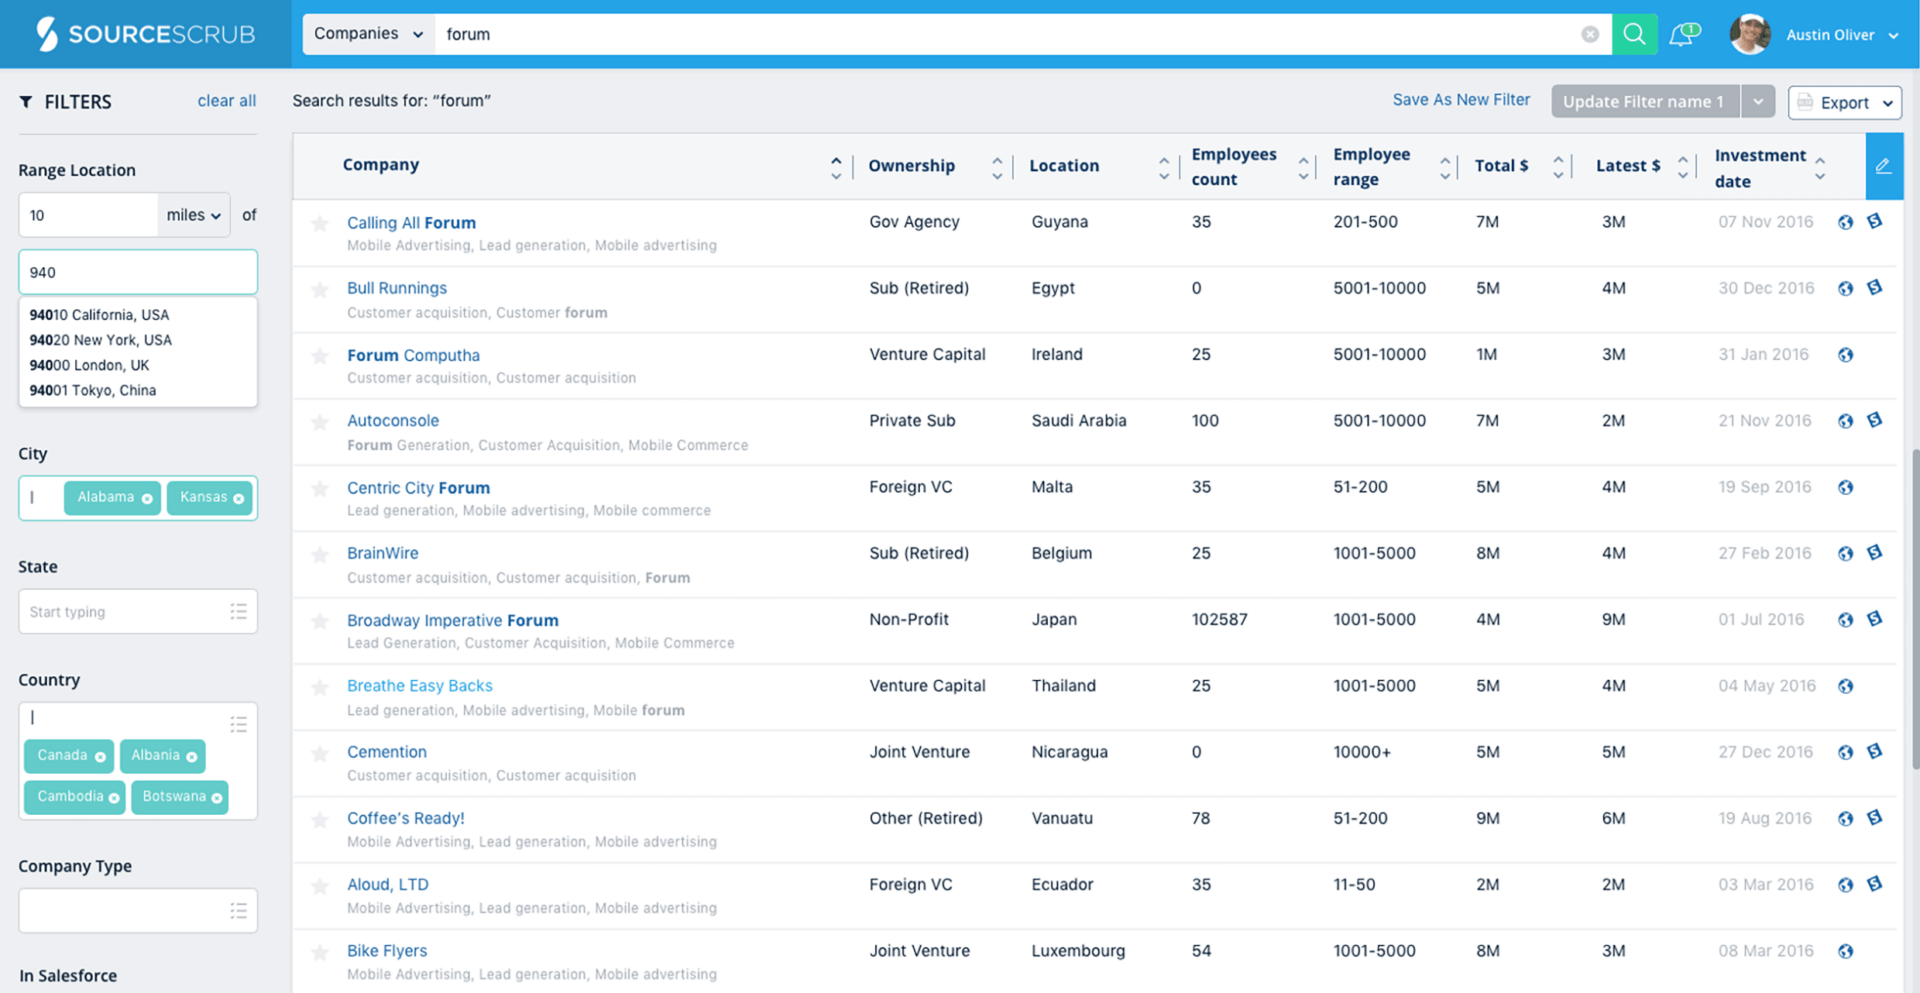Viewport: 1920px width, 993px height.
Task: Star the Centric City Forum row
Action: 320,488
